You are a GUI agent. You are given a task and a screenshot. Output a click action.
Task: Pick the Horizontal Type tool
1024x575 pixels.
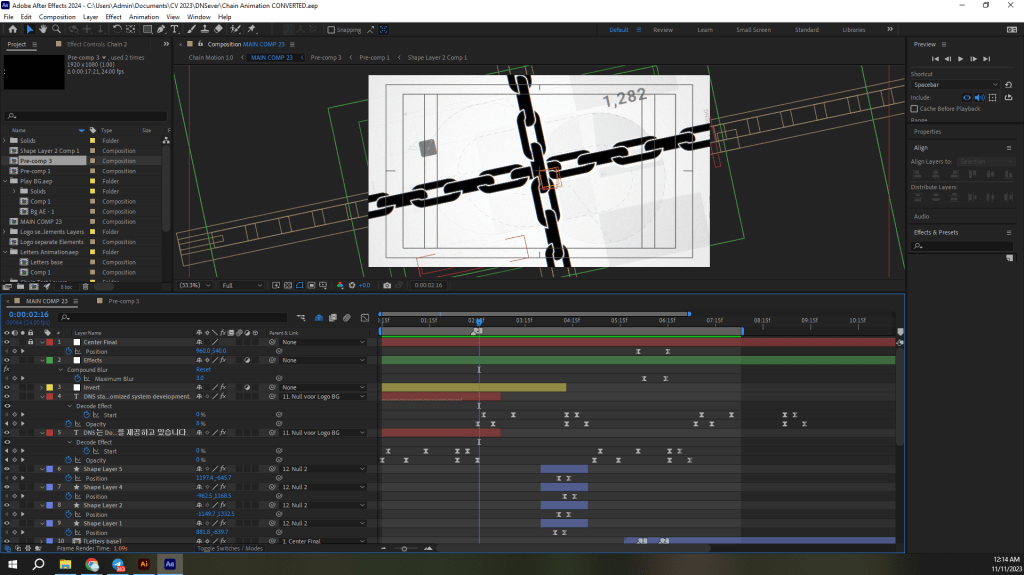tap(175, 30)
